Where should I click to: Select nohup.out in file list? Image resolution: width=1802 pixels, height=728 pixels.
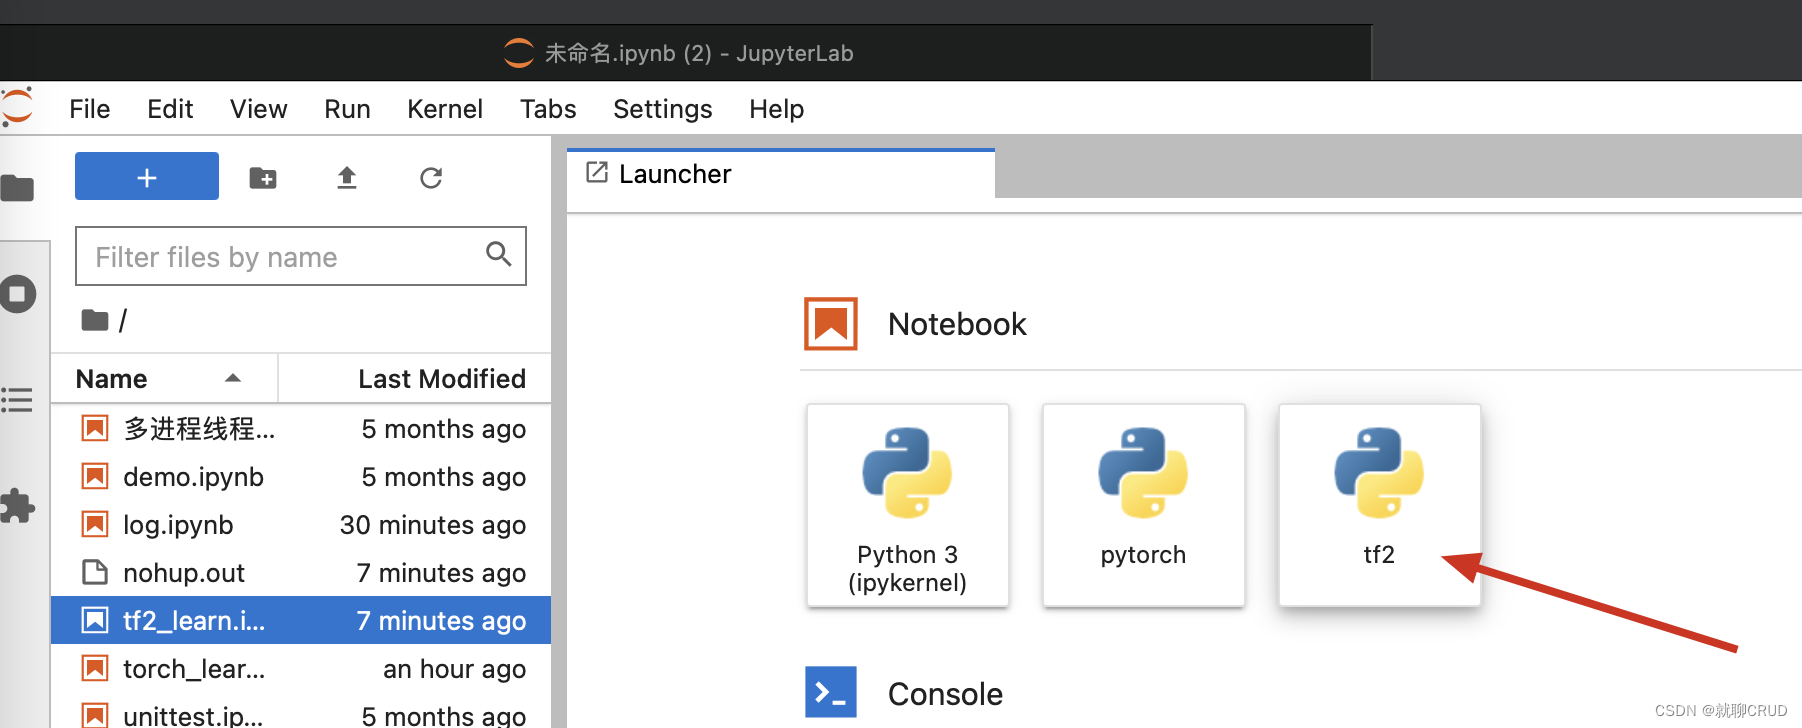[301, 572]
